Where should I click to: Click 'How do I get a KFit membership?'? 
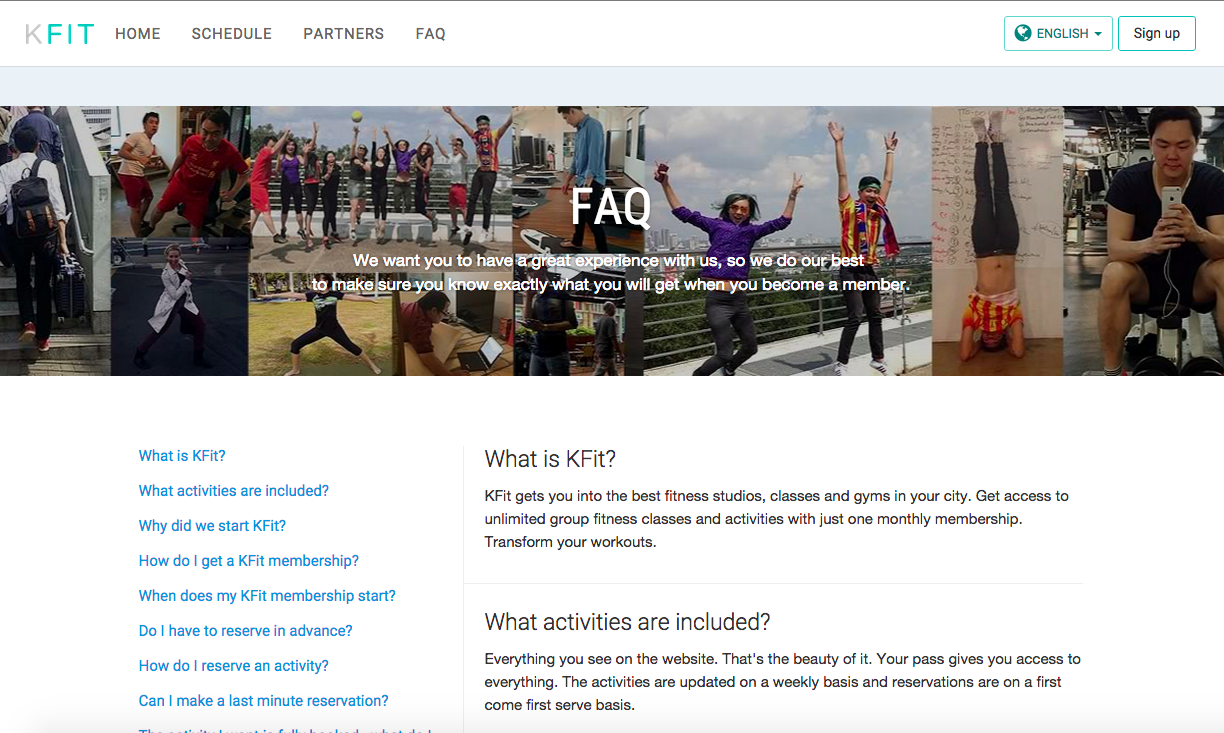[x=249, y=561]
